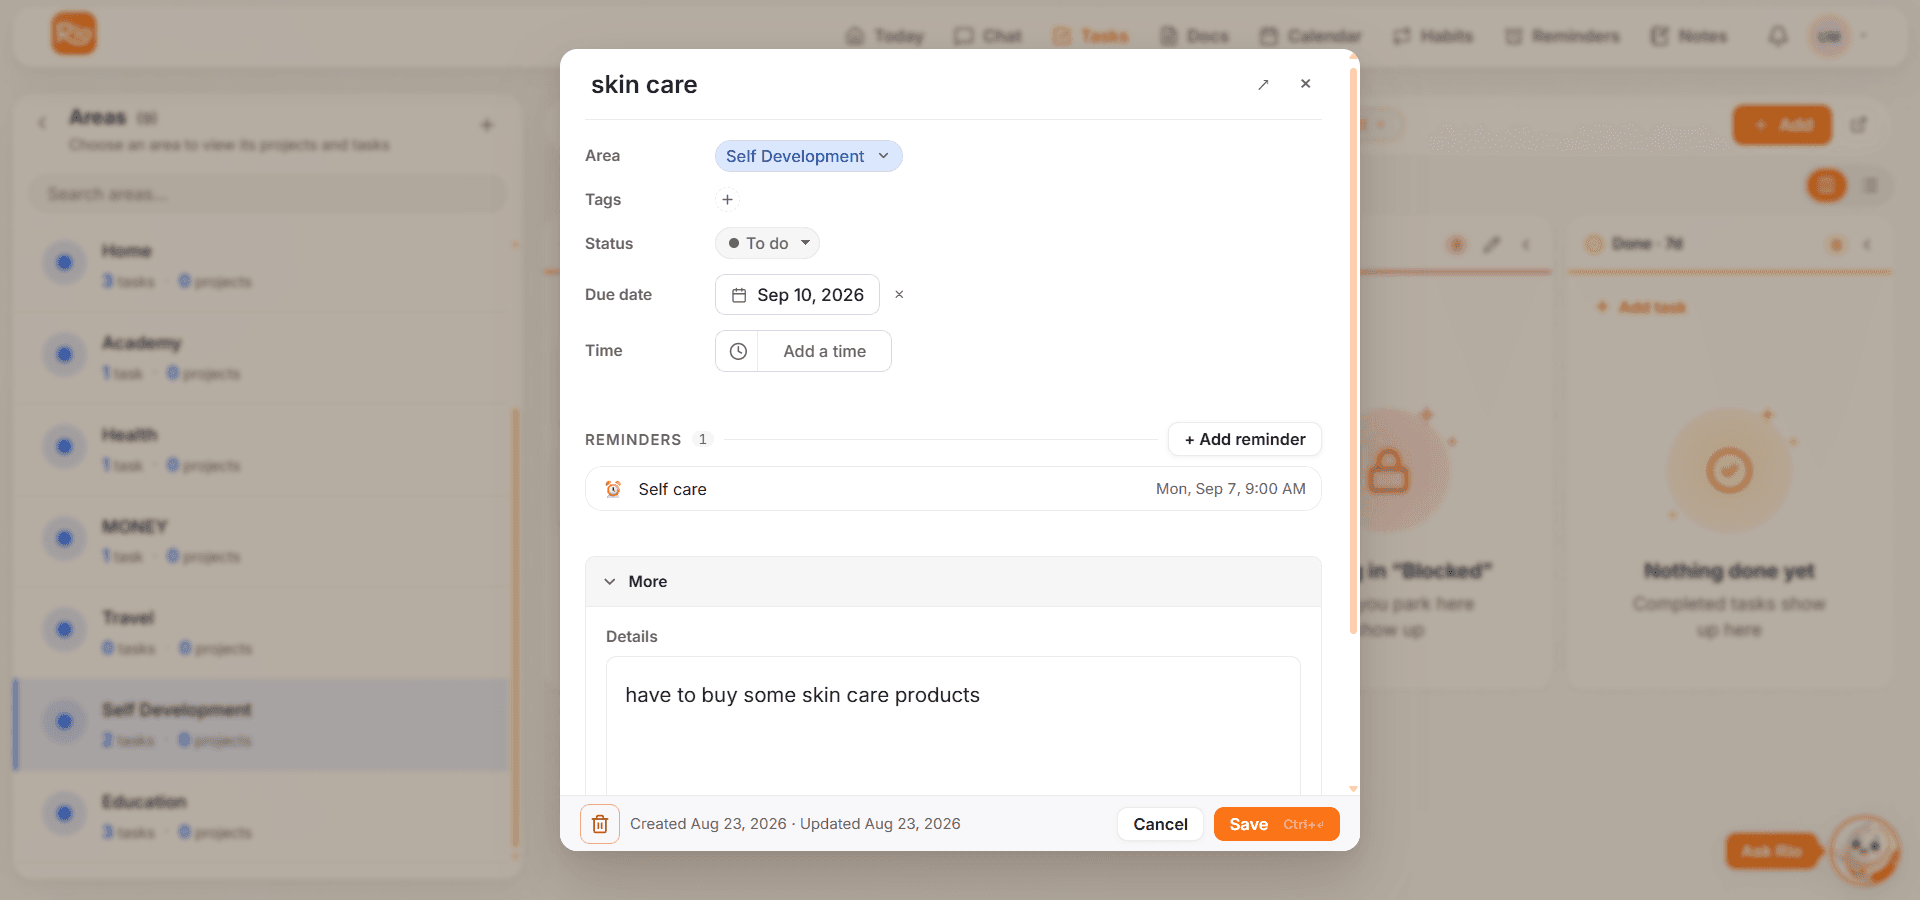Open the Notes tab

[1688, 36]
